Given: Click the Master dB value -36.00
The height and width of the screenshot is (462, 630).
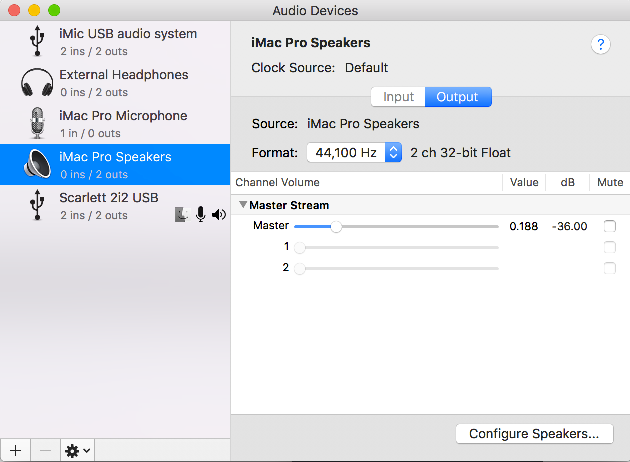Looking at the screenshot, I should coord(569,226).
